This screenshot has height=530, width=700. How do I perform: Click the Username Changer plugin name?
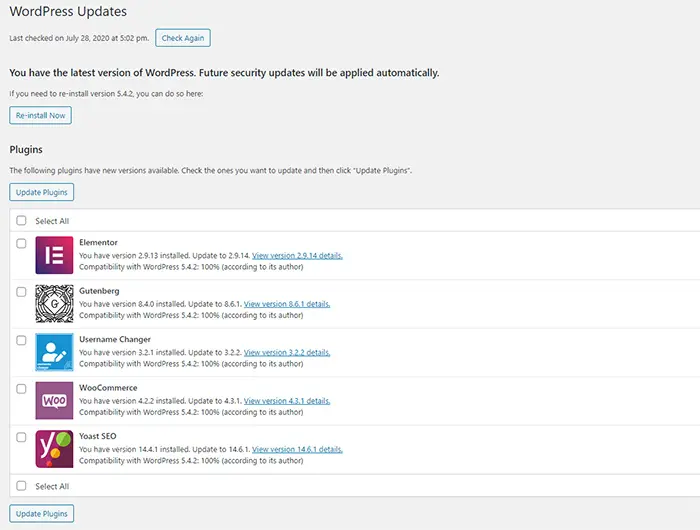point(115,339)
